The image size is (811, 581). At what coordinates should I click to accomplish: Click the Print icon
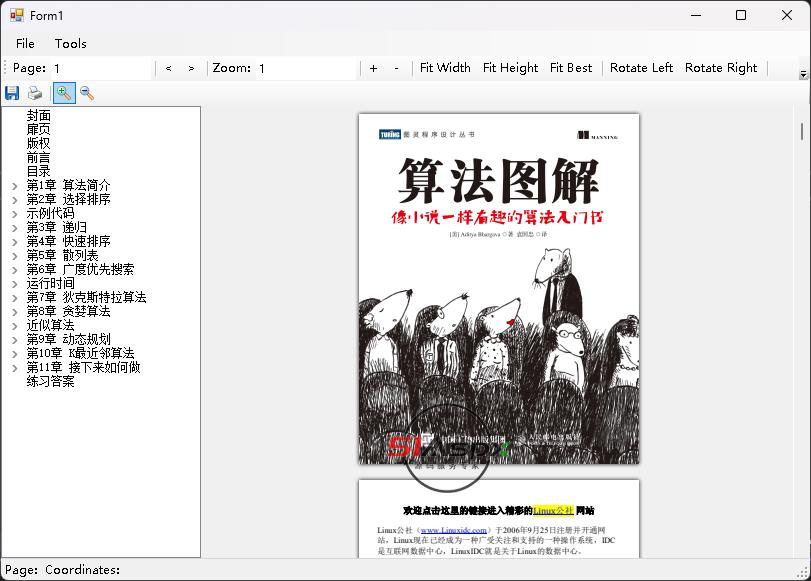(35, 93)
